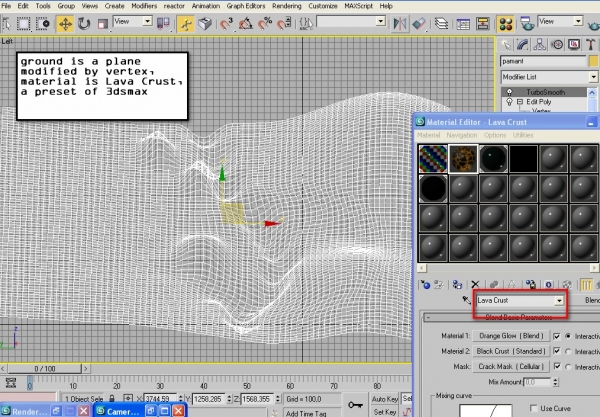Toggle the Set Key mode key icon
Screen dimensions: 600x417
click(355, 404)
